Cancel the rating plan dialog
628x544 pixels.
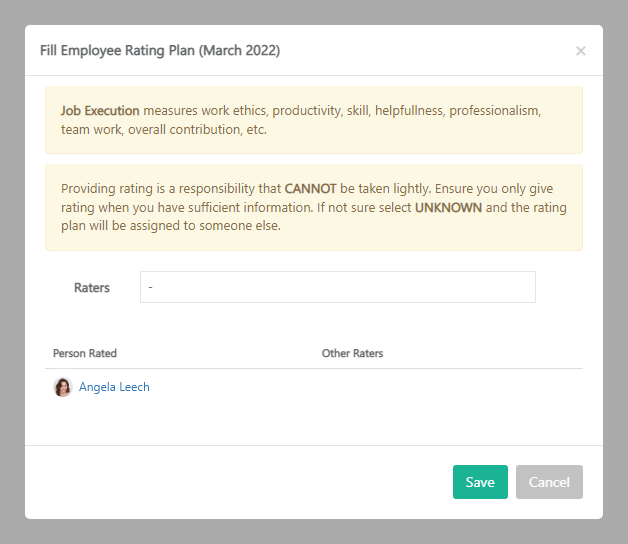(549, 482)
